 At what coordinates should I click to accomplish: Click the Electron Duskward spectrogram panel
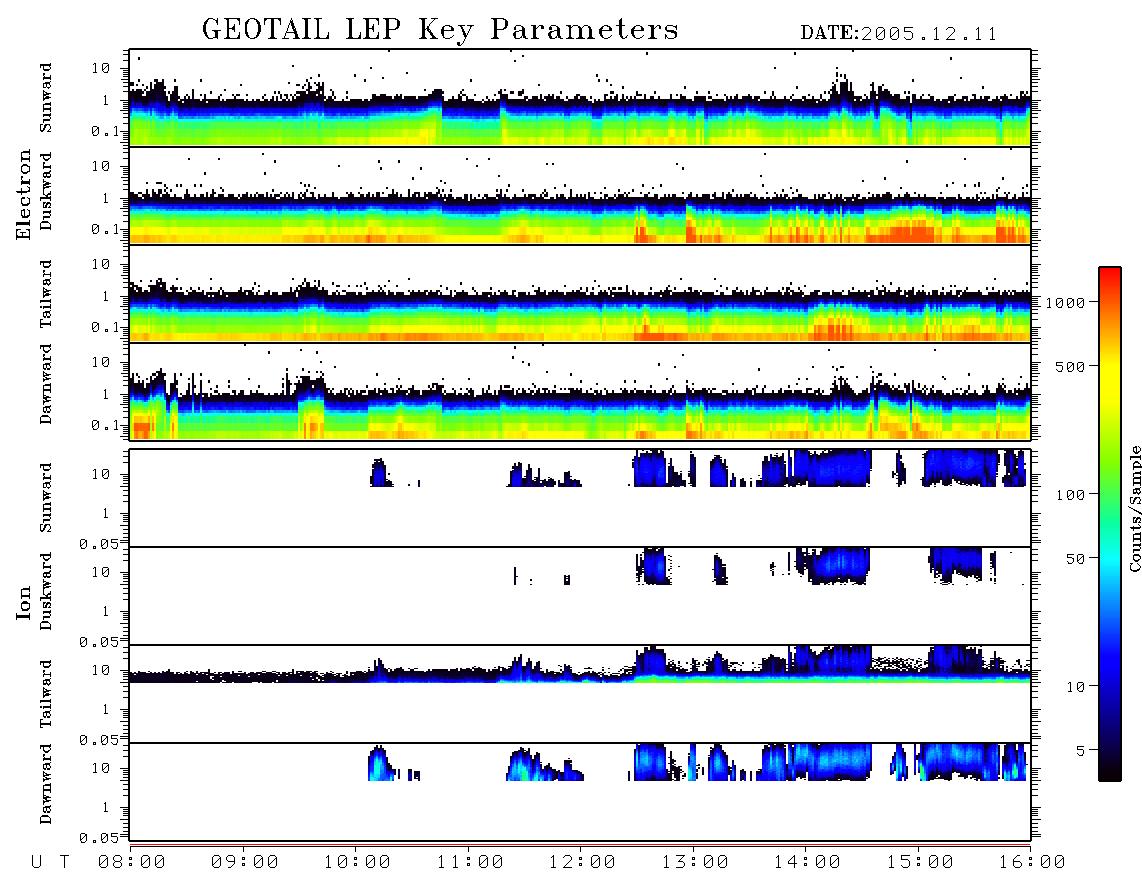pyautogui.click(x=580, y=196)
